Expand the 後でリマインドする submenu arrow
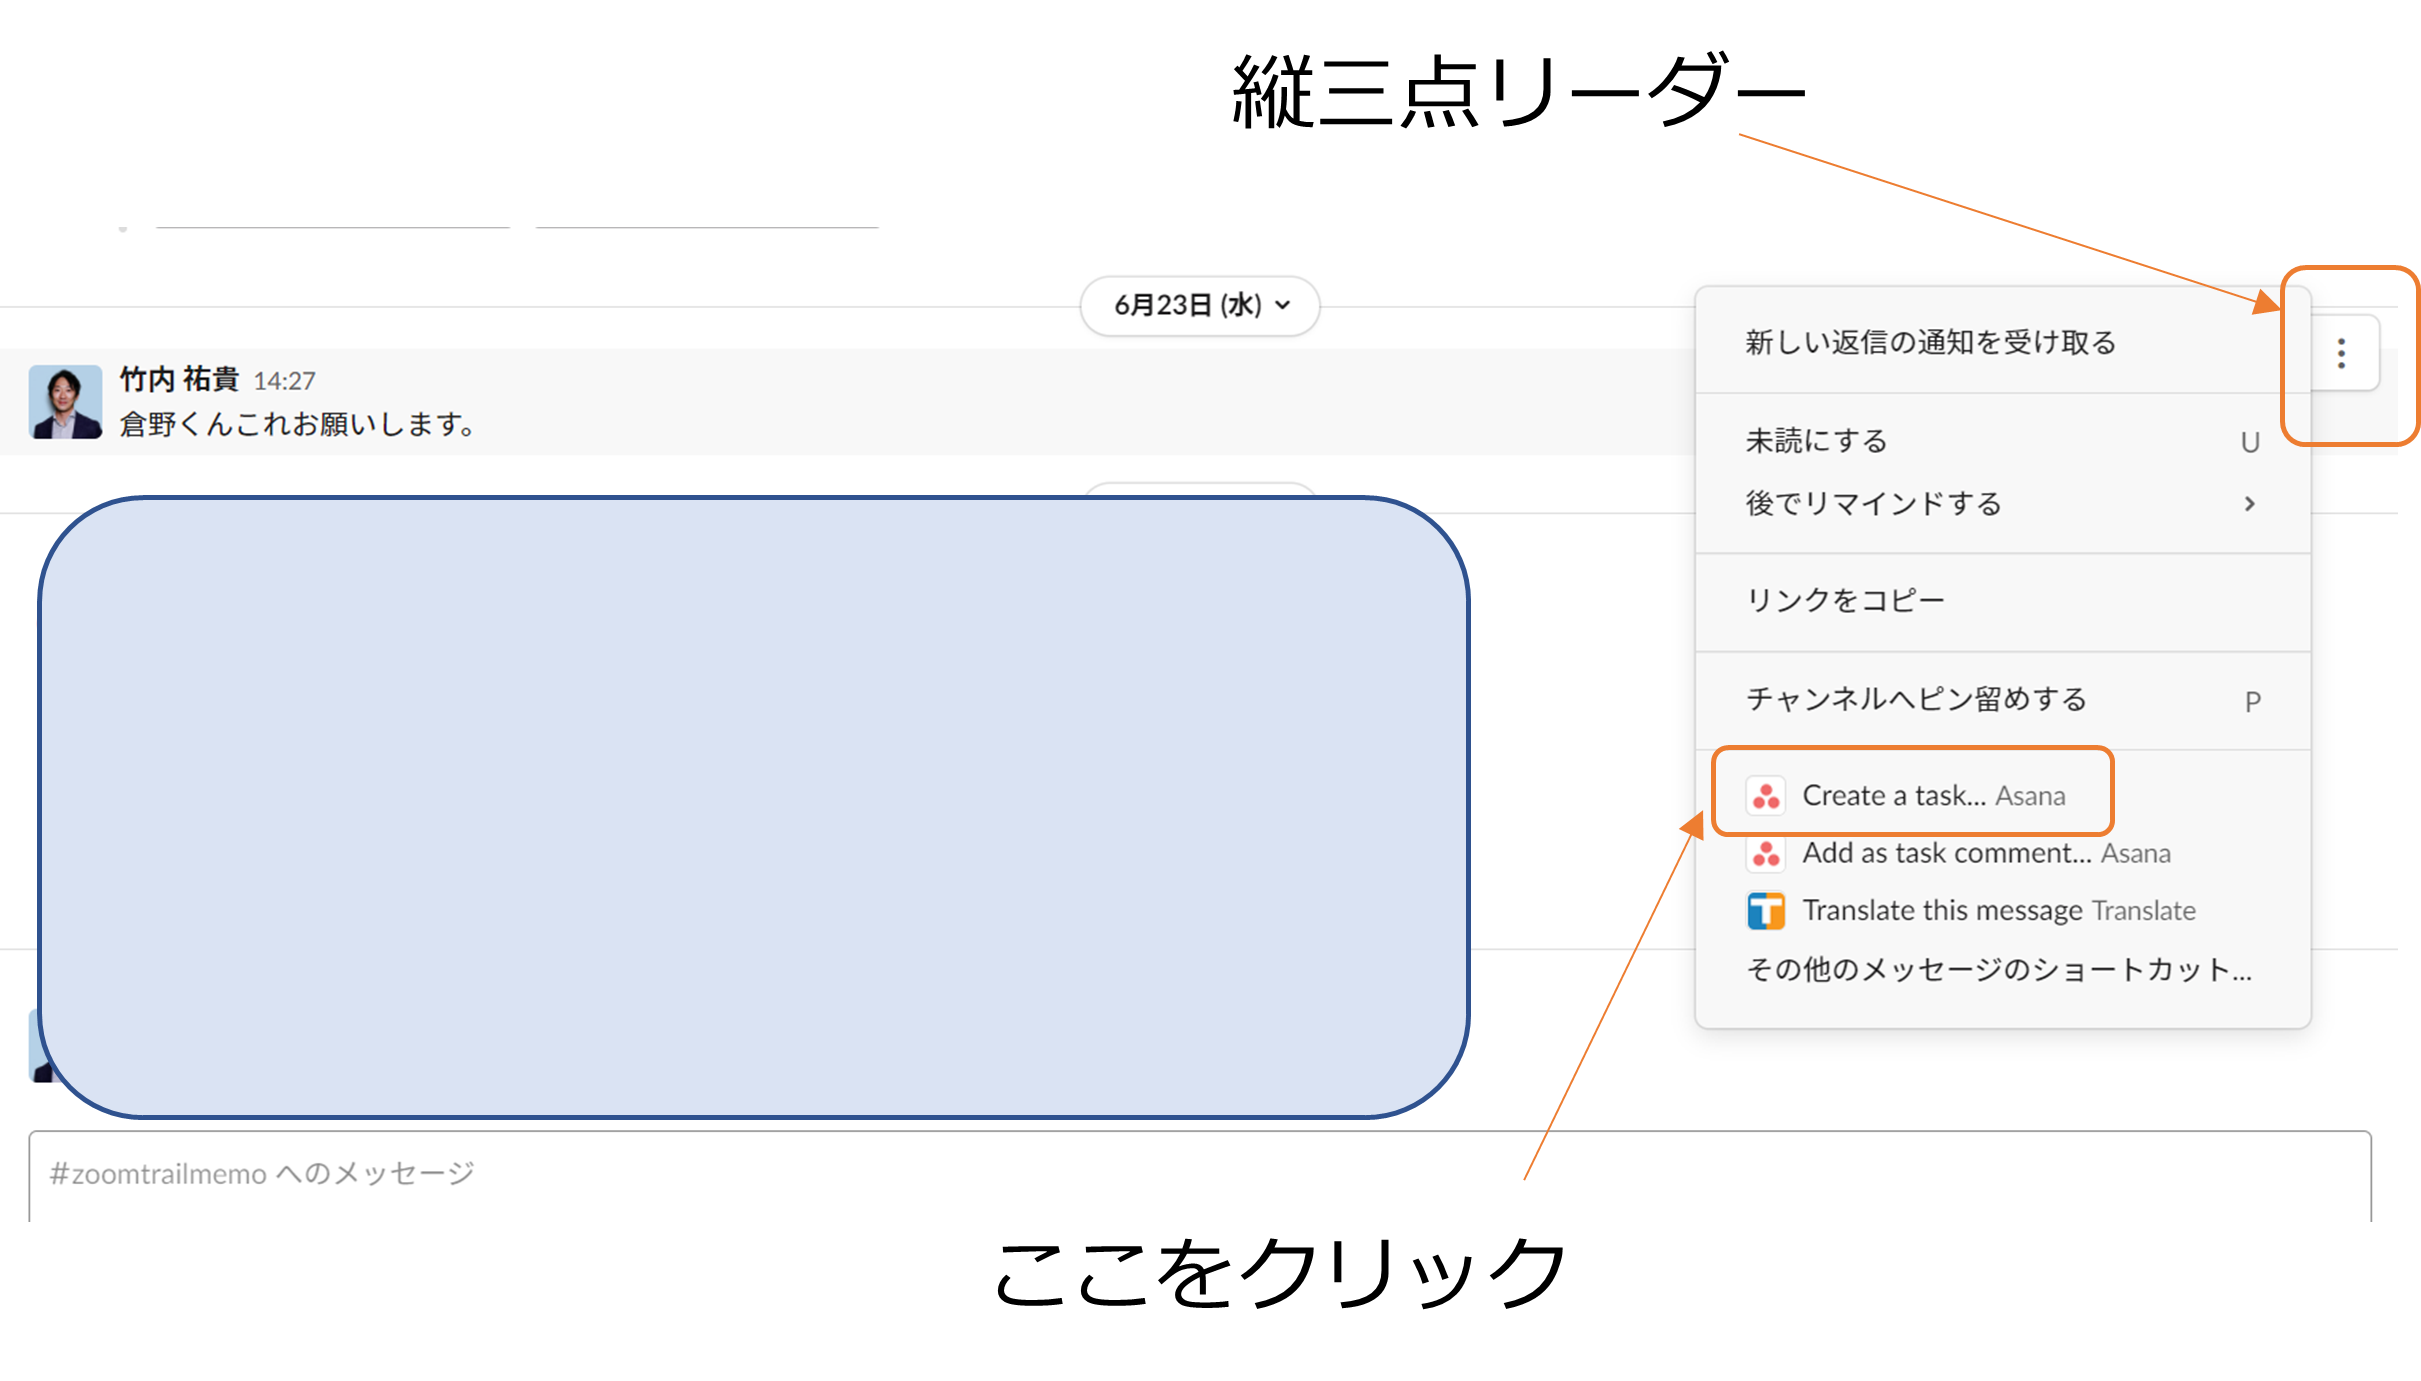The height and width of the screenshot is (1381, 2421). [x=2250, y=503]
